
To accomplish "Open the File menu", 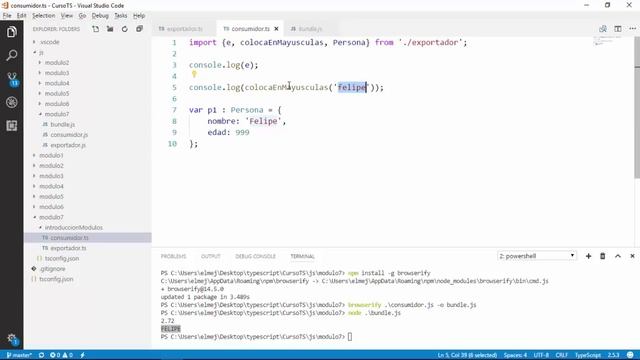I will [7, 16].
